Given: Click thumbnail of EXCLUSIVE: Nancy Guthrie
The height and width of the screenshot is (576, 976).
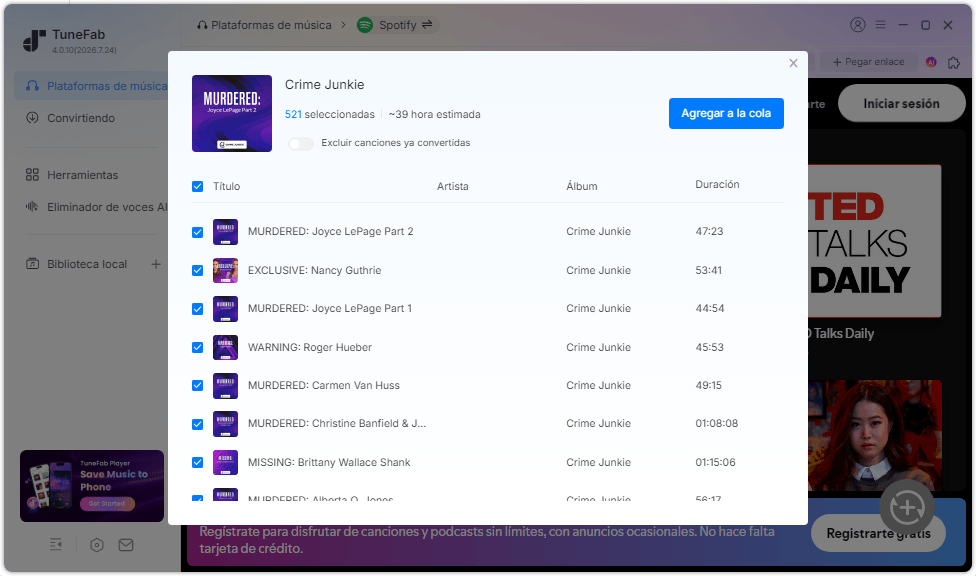Looking at the screenshot, I should [225, 270].
